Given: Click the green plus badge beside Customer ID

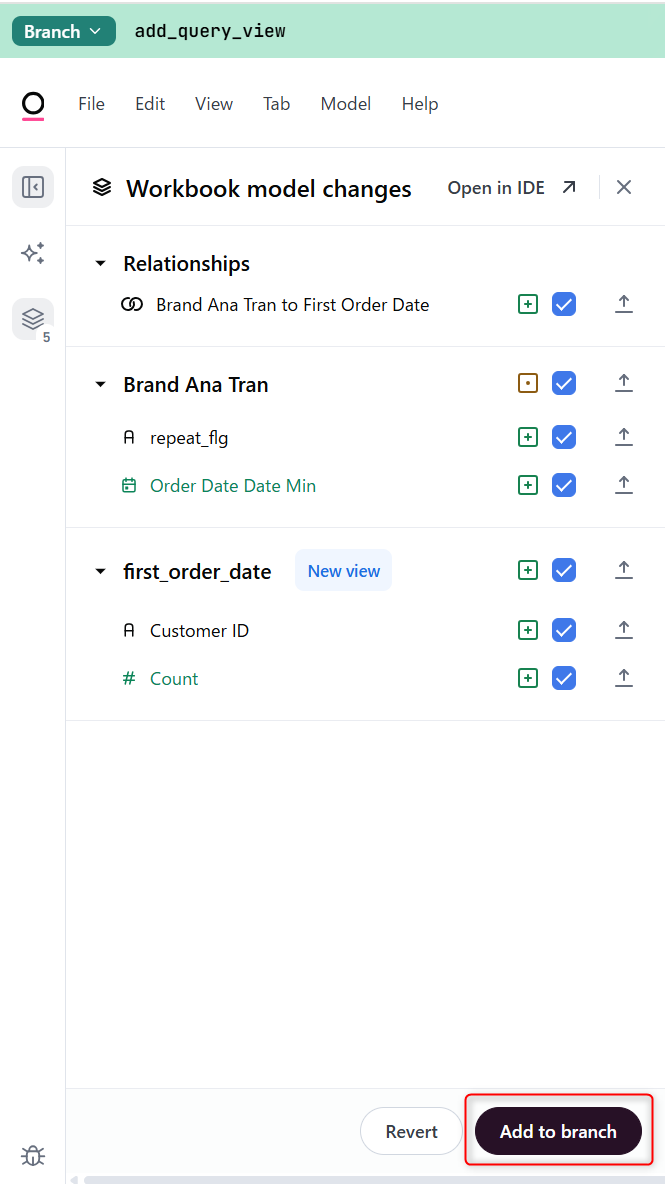Looking at the screenshot, I should [x=528, y=630].
